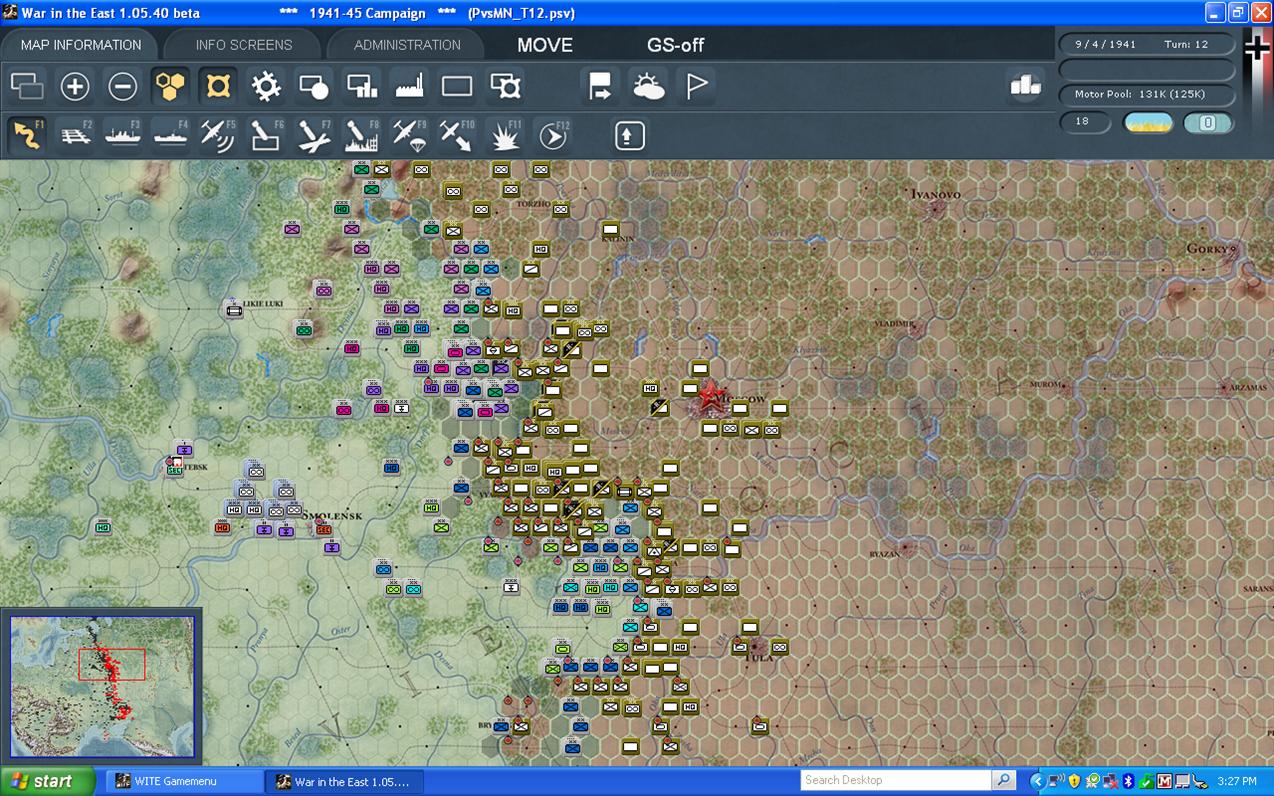Click the teal indicator showing 0
The width and height of the screenshot is (1274, 796).
(1207, 123)
